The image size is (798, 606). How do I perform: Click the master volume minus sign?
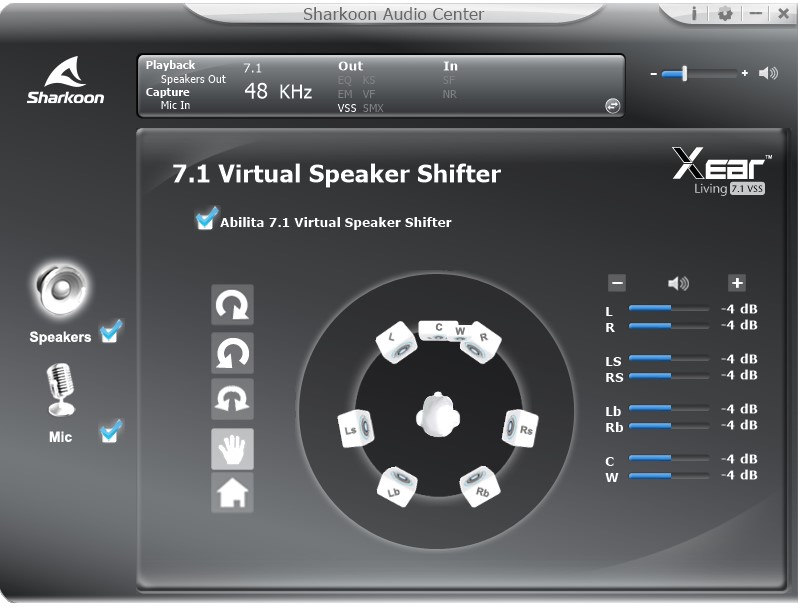[x=653, y=74]
